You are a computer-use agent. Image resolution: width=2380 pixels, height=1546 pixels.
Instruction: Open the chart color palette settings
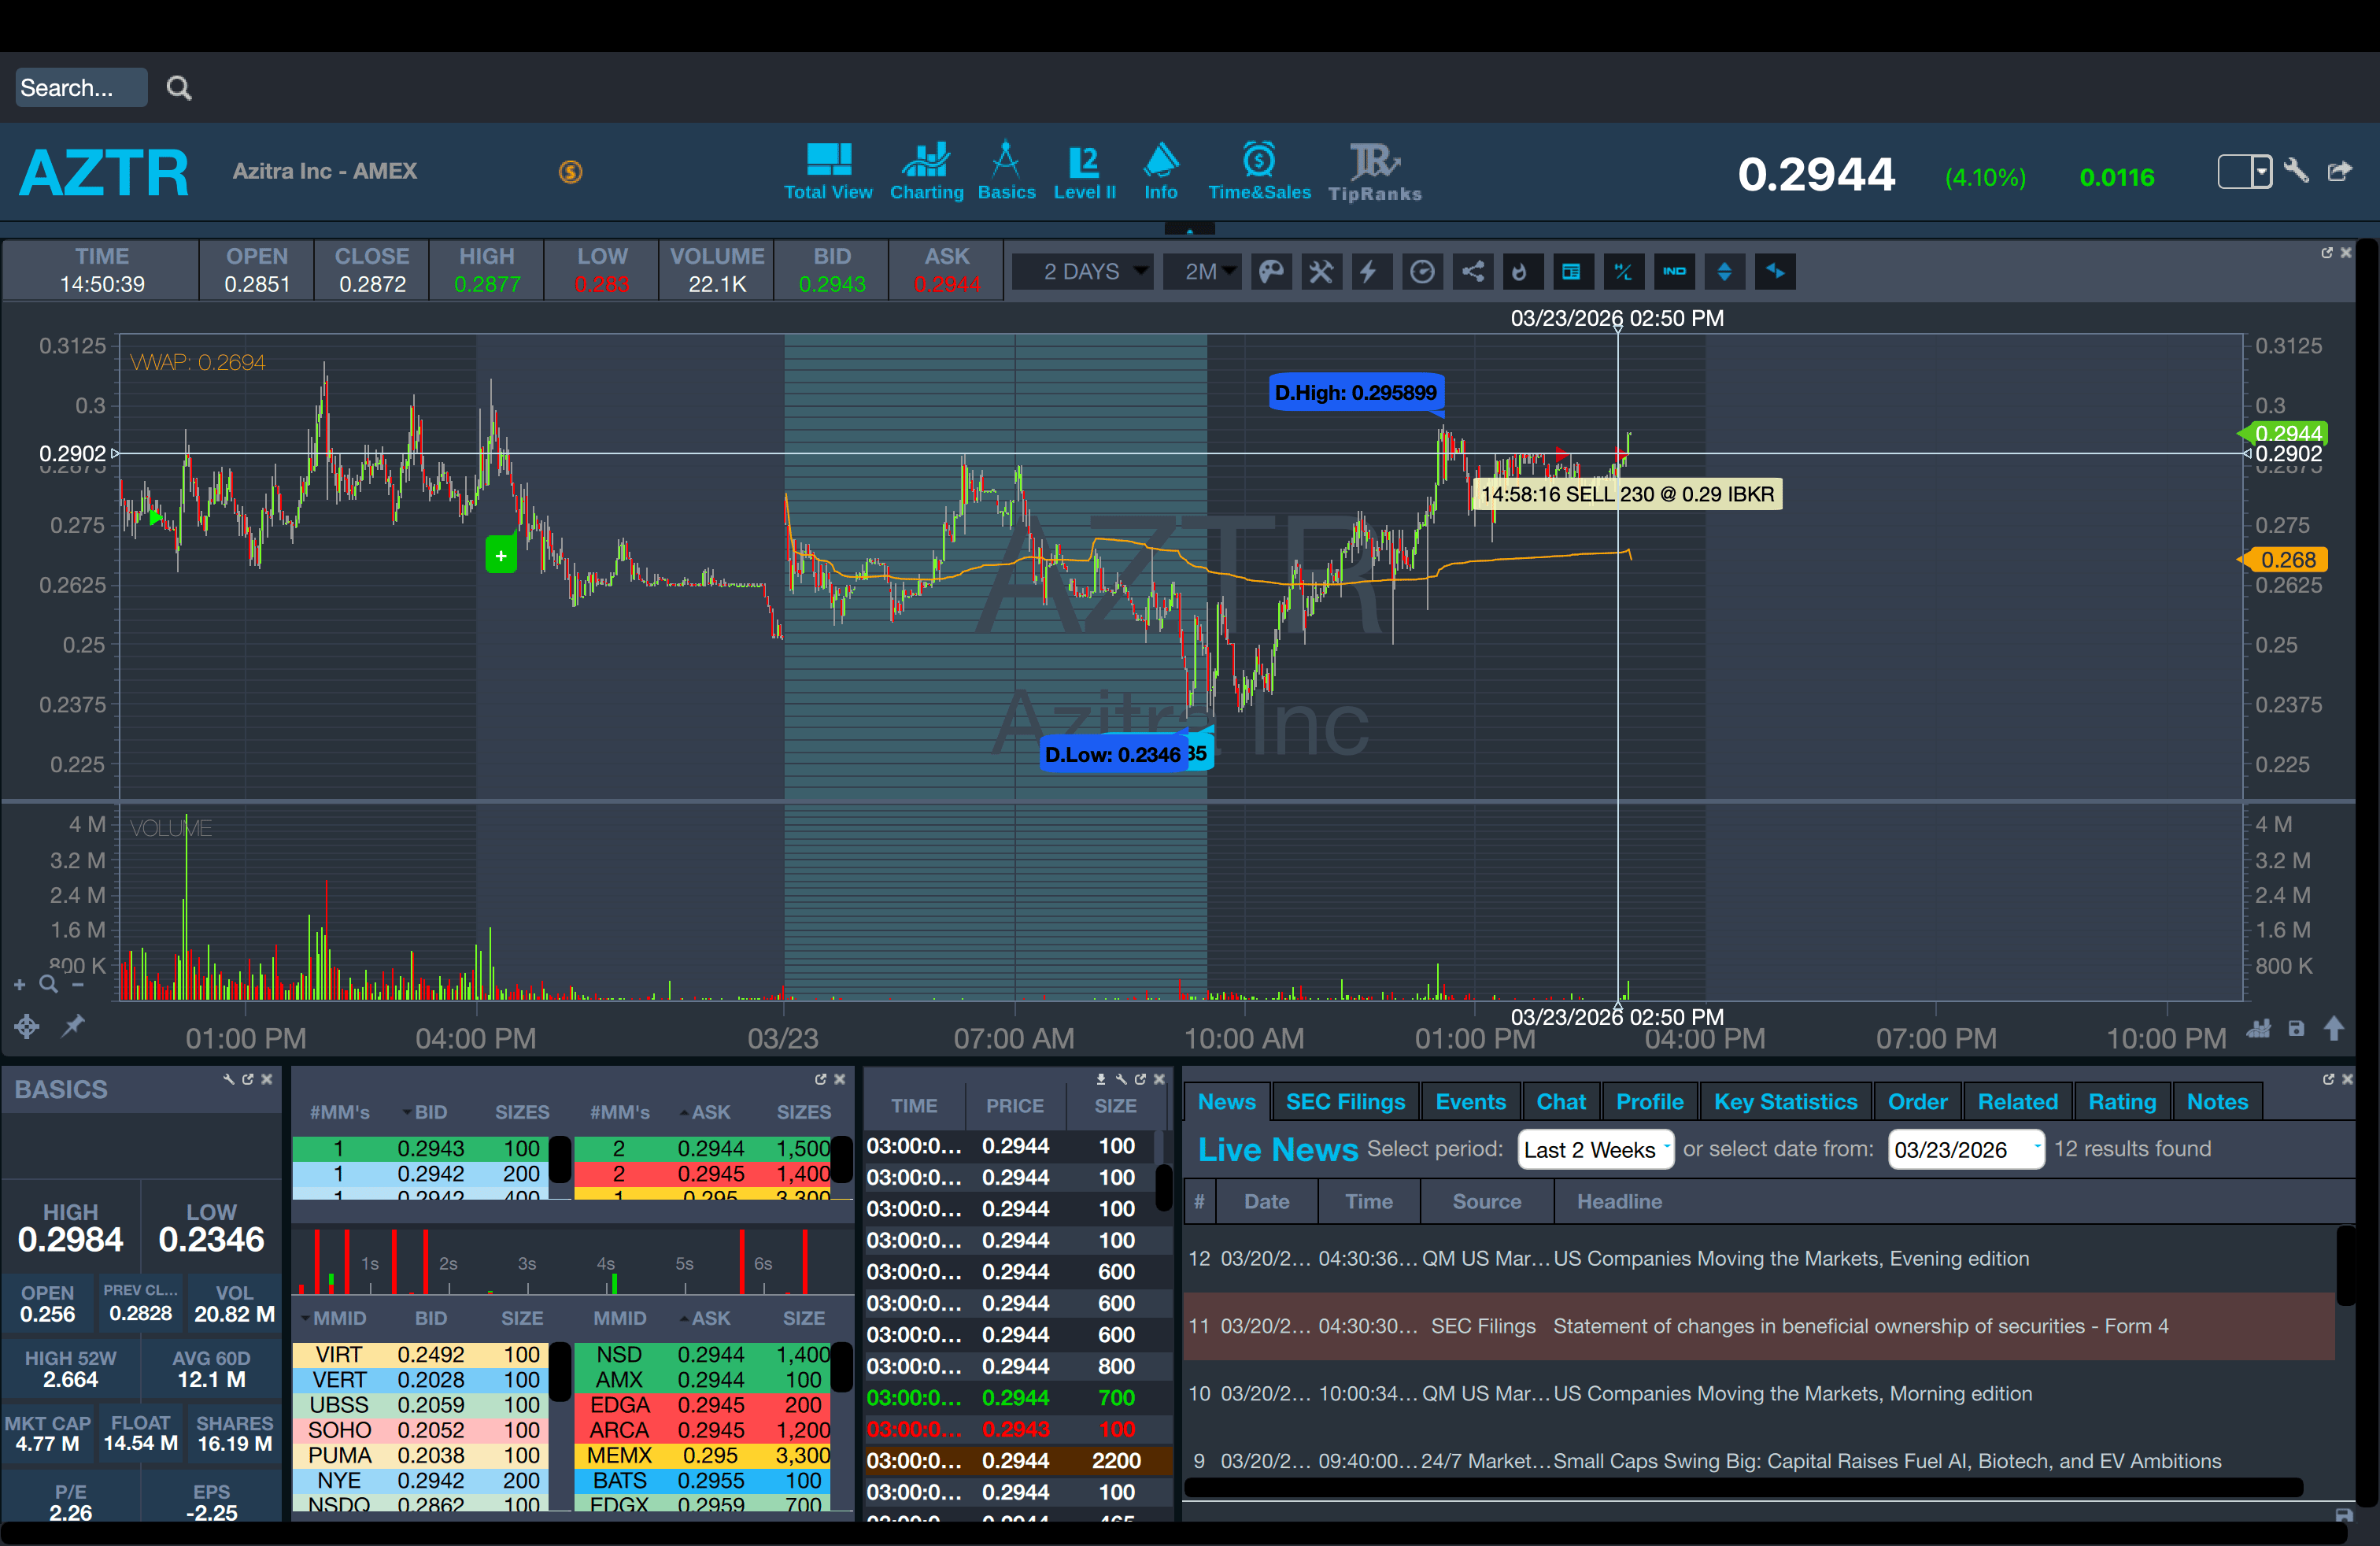[x=1270, y=272]
